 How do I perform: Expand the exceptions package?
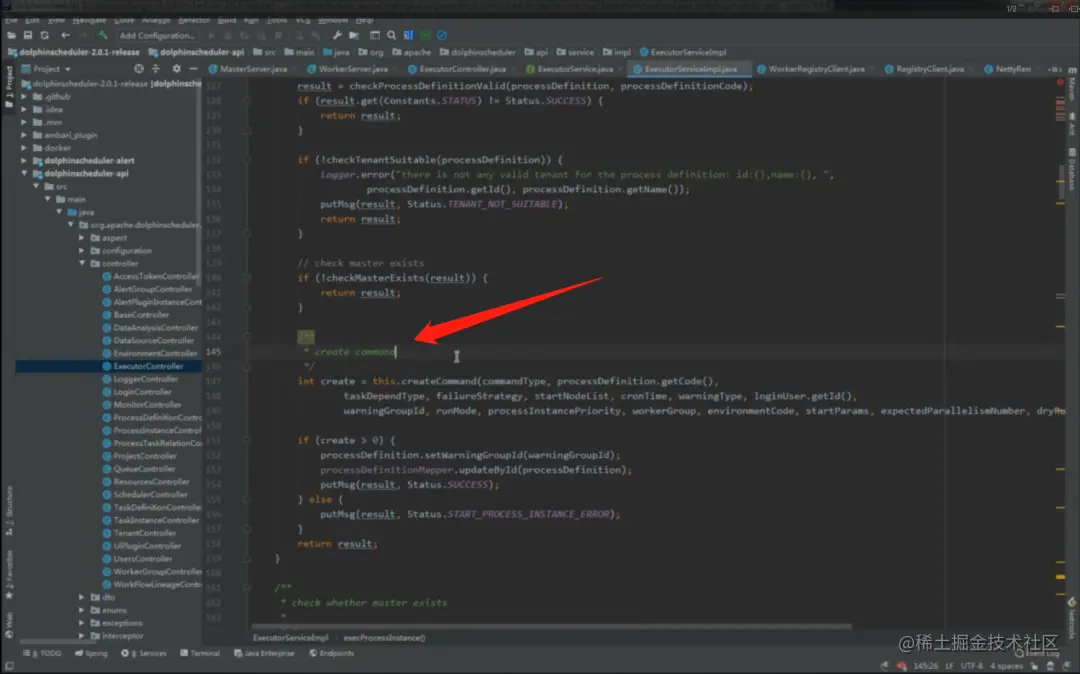click(x=82, y=623)
